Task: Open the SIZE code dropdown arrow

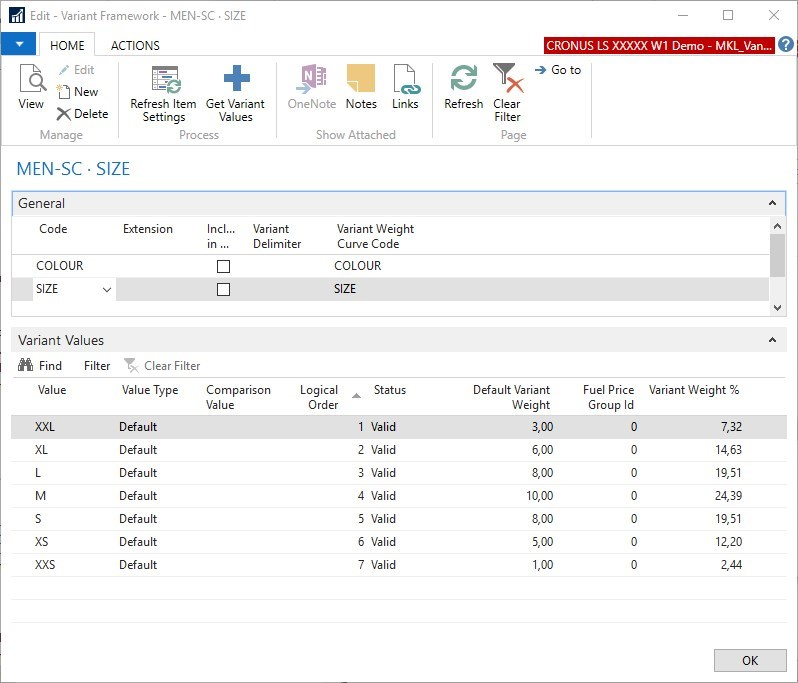Action: click(x=106, y=289)
